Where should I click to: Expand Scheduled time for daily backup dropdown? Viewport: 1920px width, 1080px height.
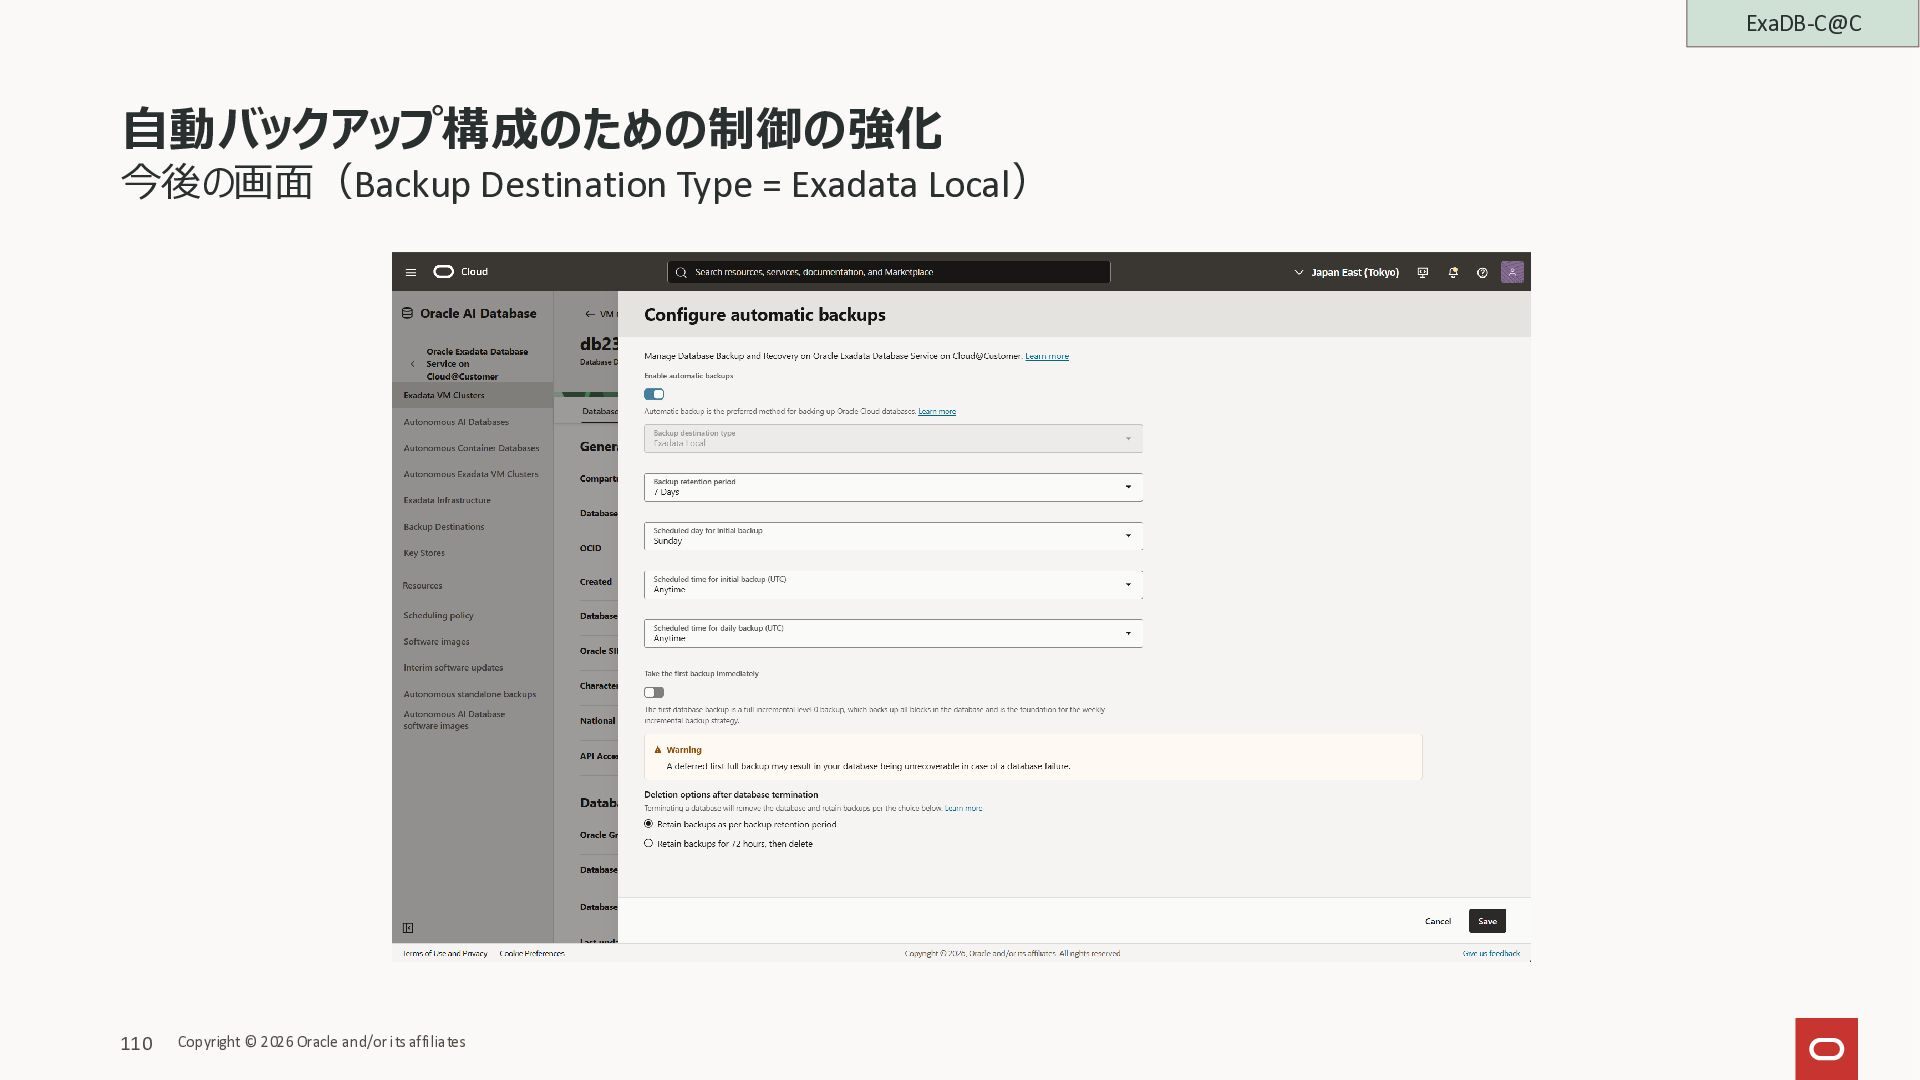[x=893, y=633]
